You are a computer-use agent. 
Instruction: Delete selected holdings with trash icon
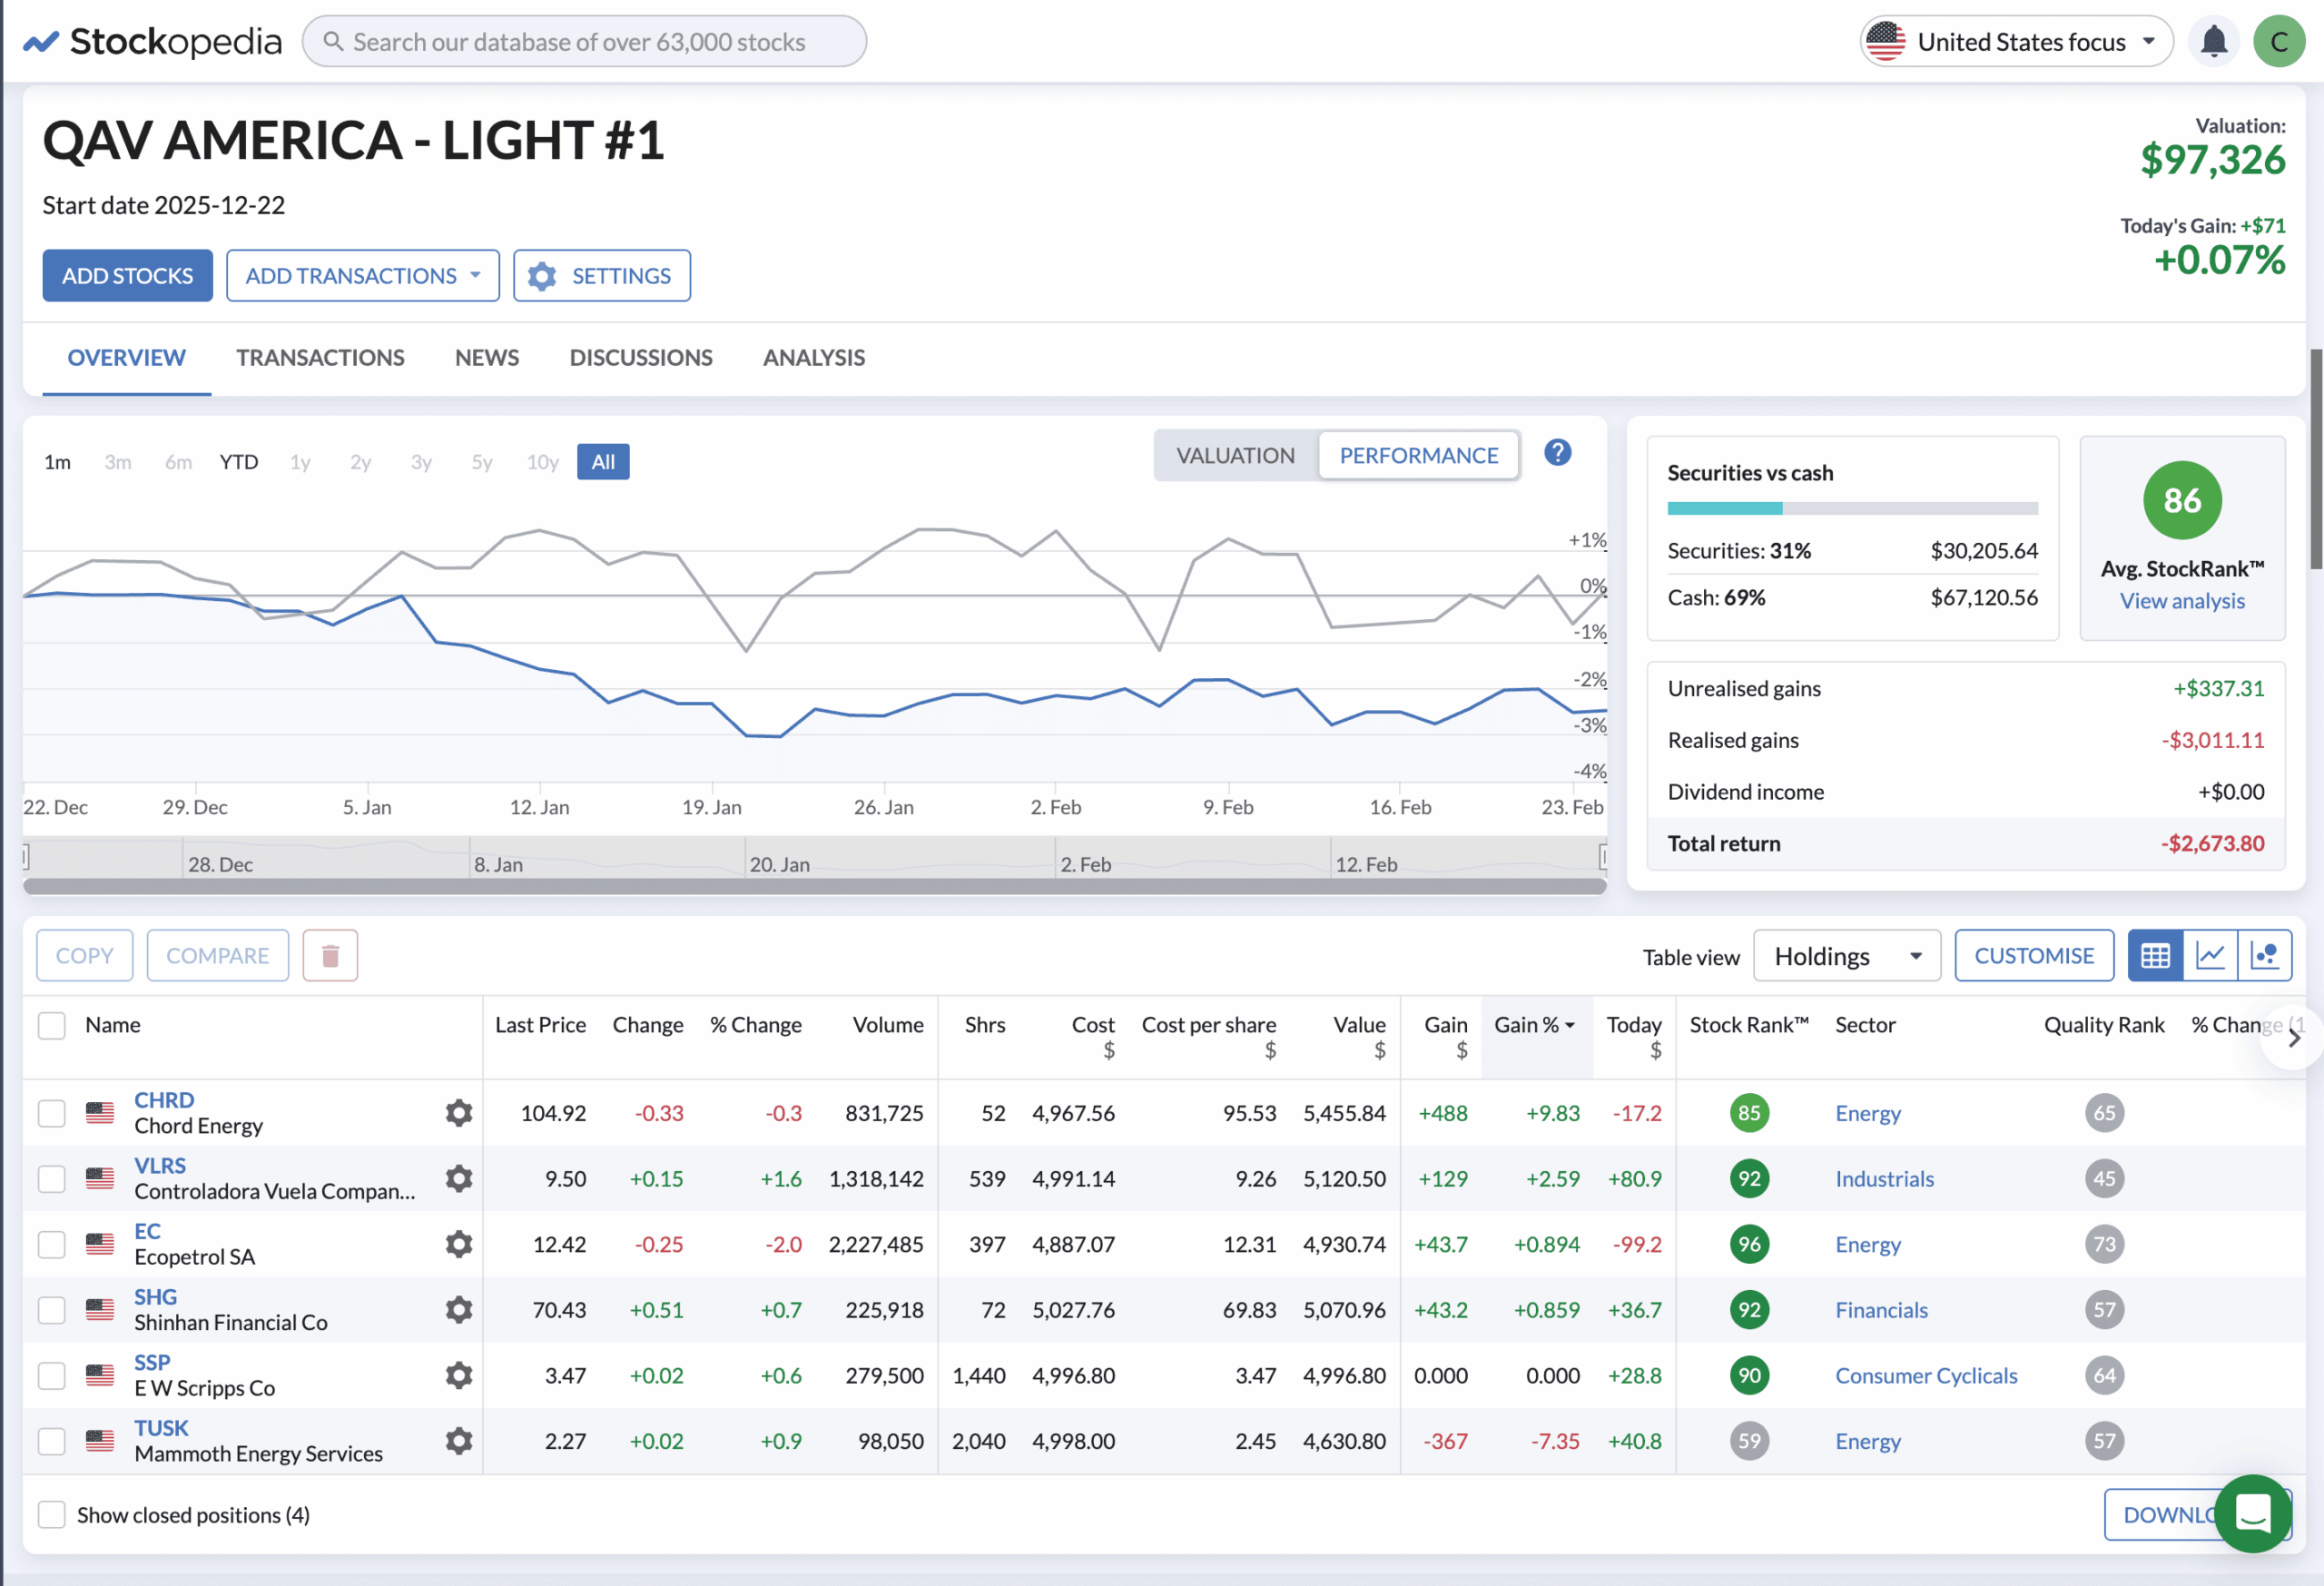330,955
